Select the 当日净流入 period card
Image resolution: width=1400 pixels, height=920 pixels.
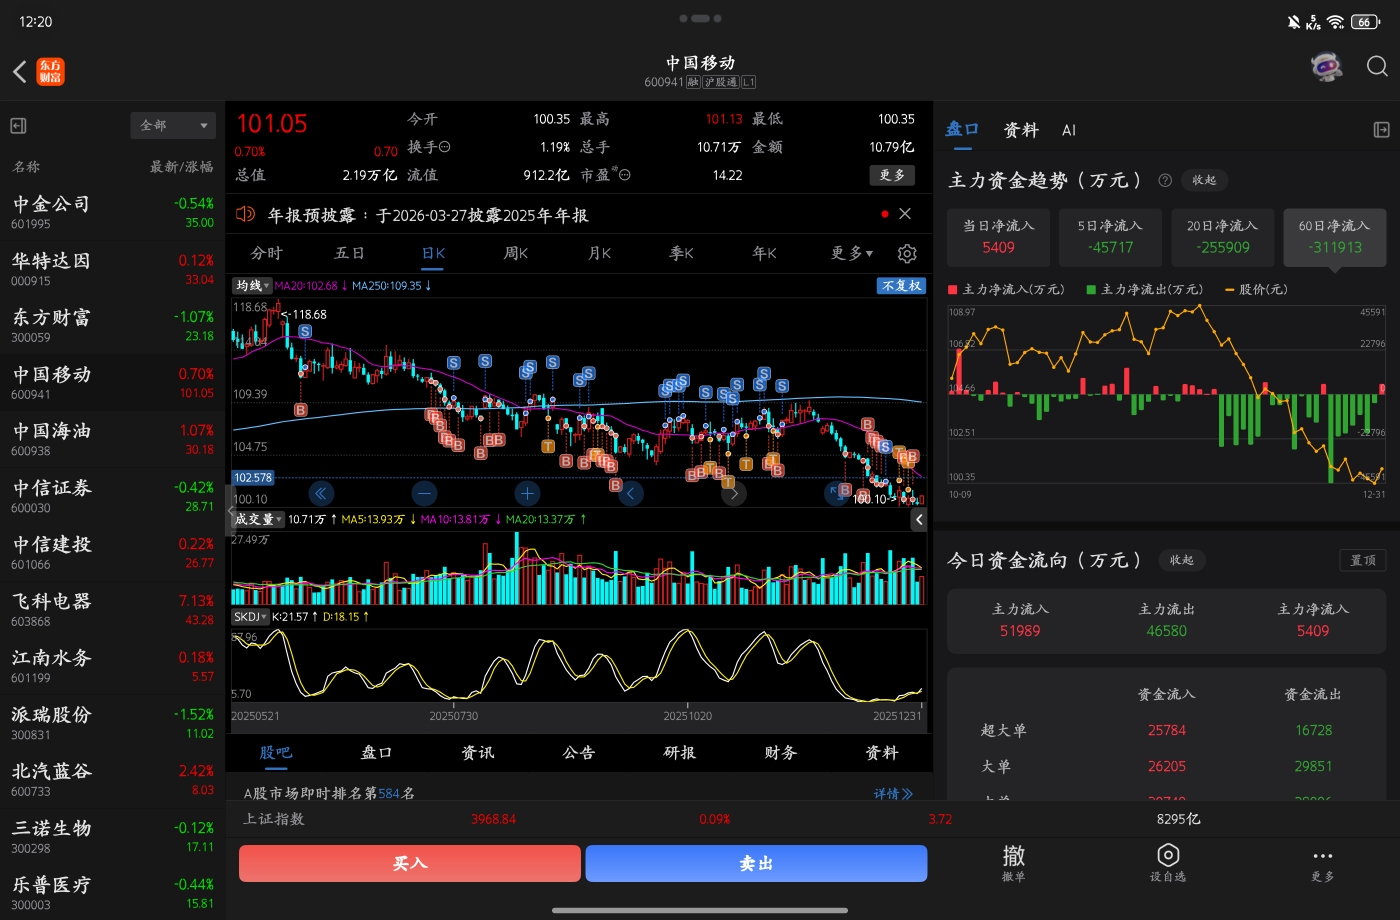(x=998, y=237)
